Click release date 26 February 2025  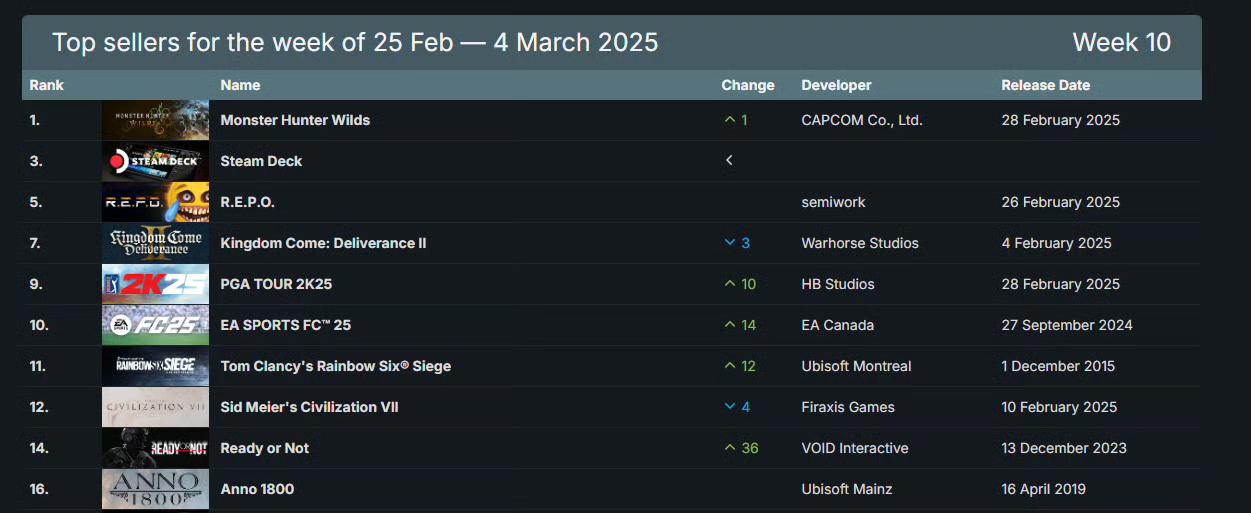point(1060,202)
